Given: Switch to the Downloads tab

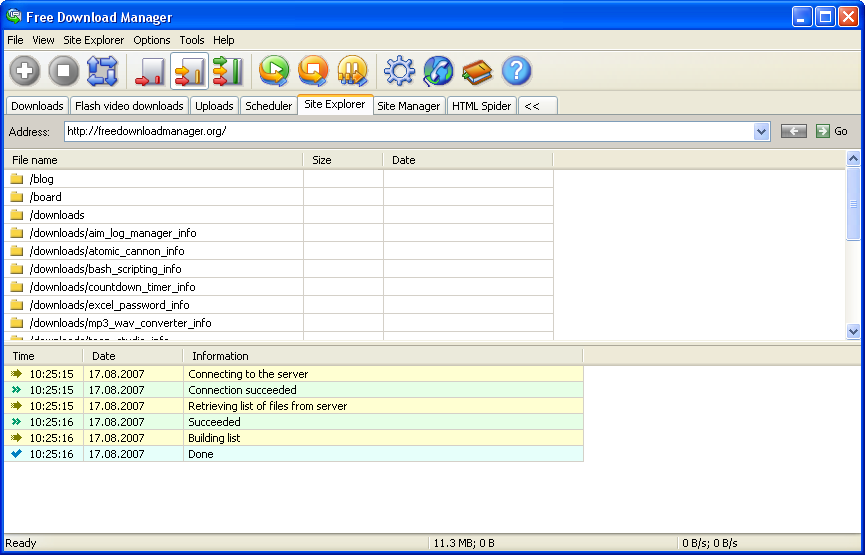Looking at the screenshot, I should [x=37, y=105].
